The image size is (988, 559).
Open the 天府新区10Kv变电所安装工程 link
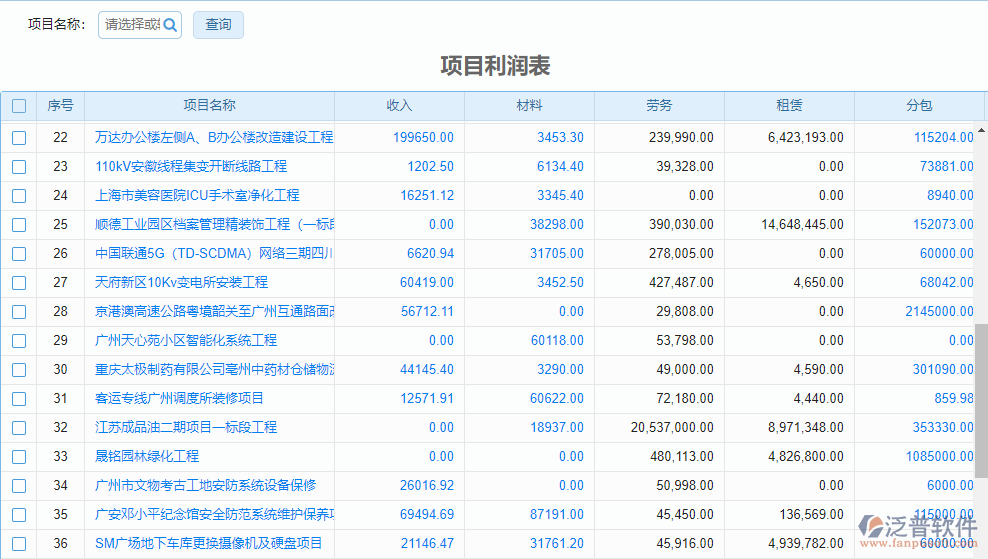(x=181, y=283)
